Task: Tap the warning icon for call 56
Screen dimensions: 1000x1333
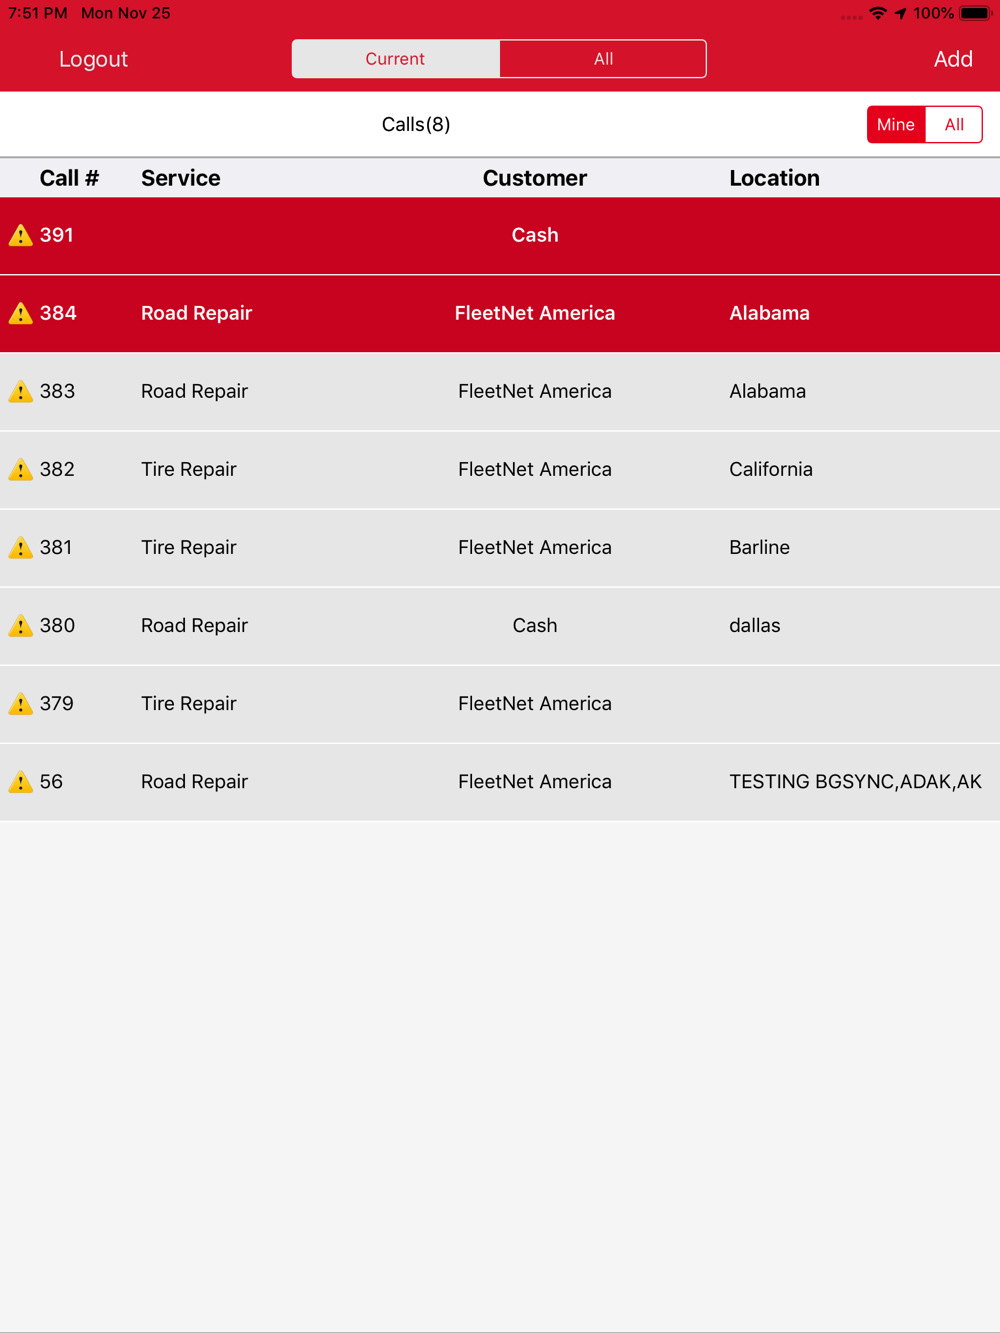Action: 20,781
